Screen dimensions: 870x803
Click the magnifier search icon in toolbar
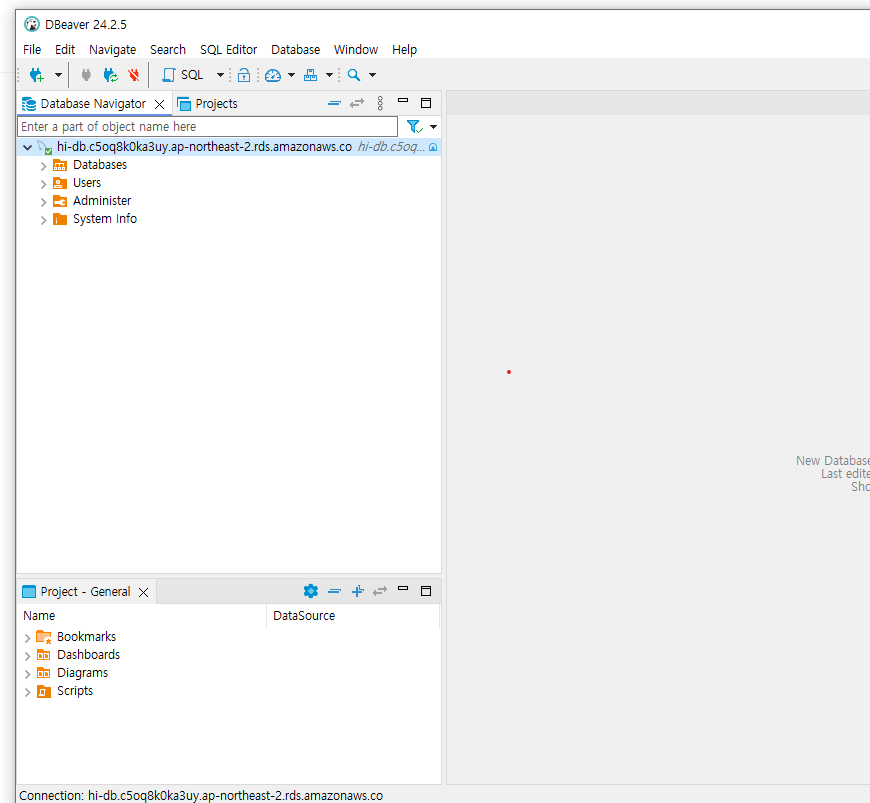[x=353, y=75]
